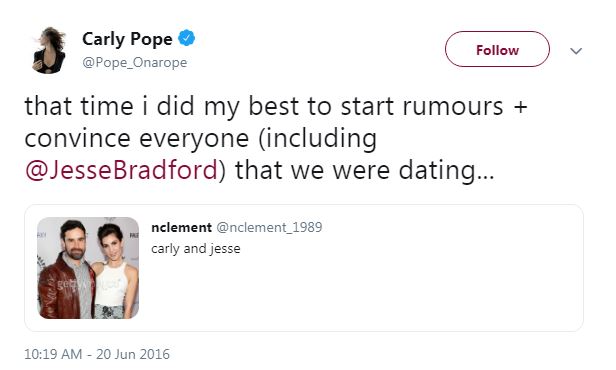Click the bearded man in leather jacket
The height and width of the screenshot is (370, 616).
point(67,271)
